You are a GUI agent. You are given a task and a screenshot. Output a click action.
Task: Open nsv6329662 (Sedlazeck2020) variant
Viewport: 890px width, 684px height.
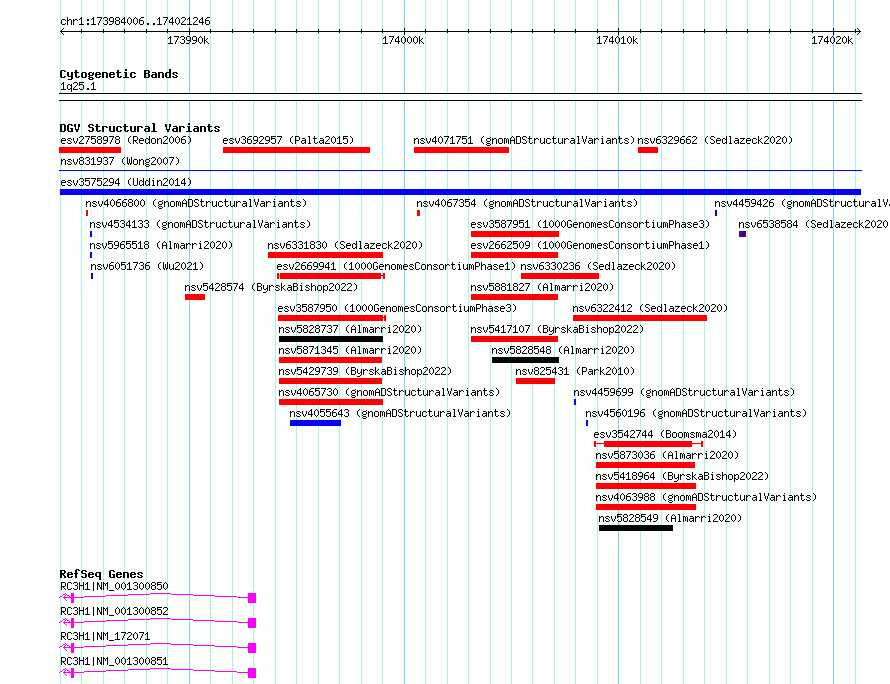coord(715,140)
